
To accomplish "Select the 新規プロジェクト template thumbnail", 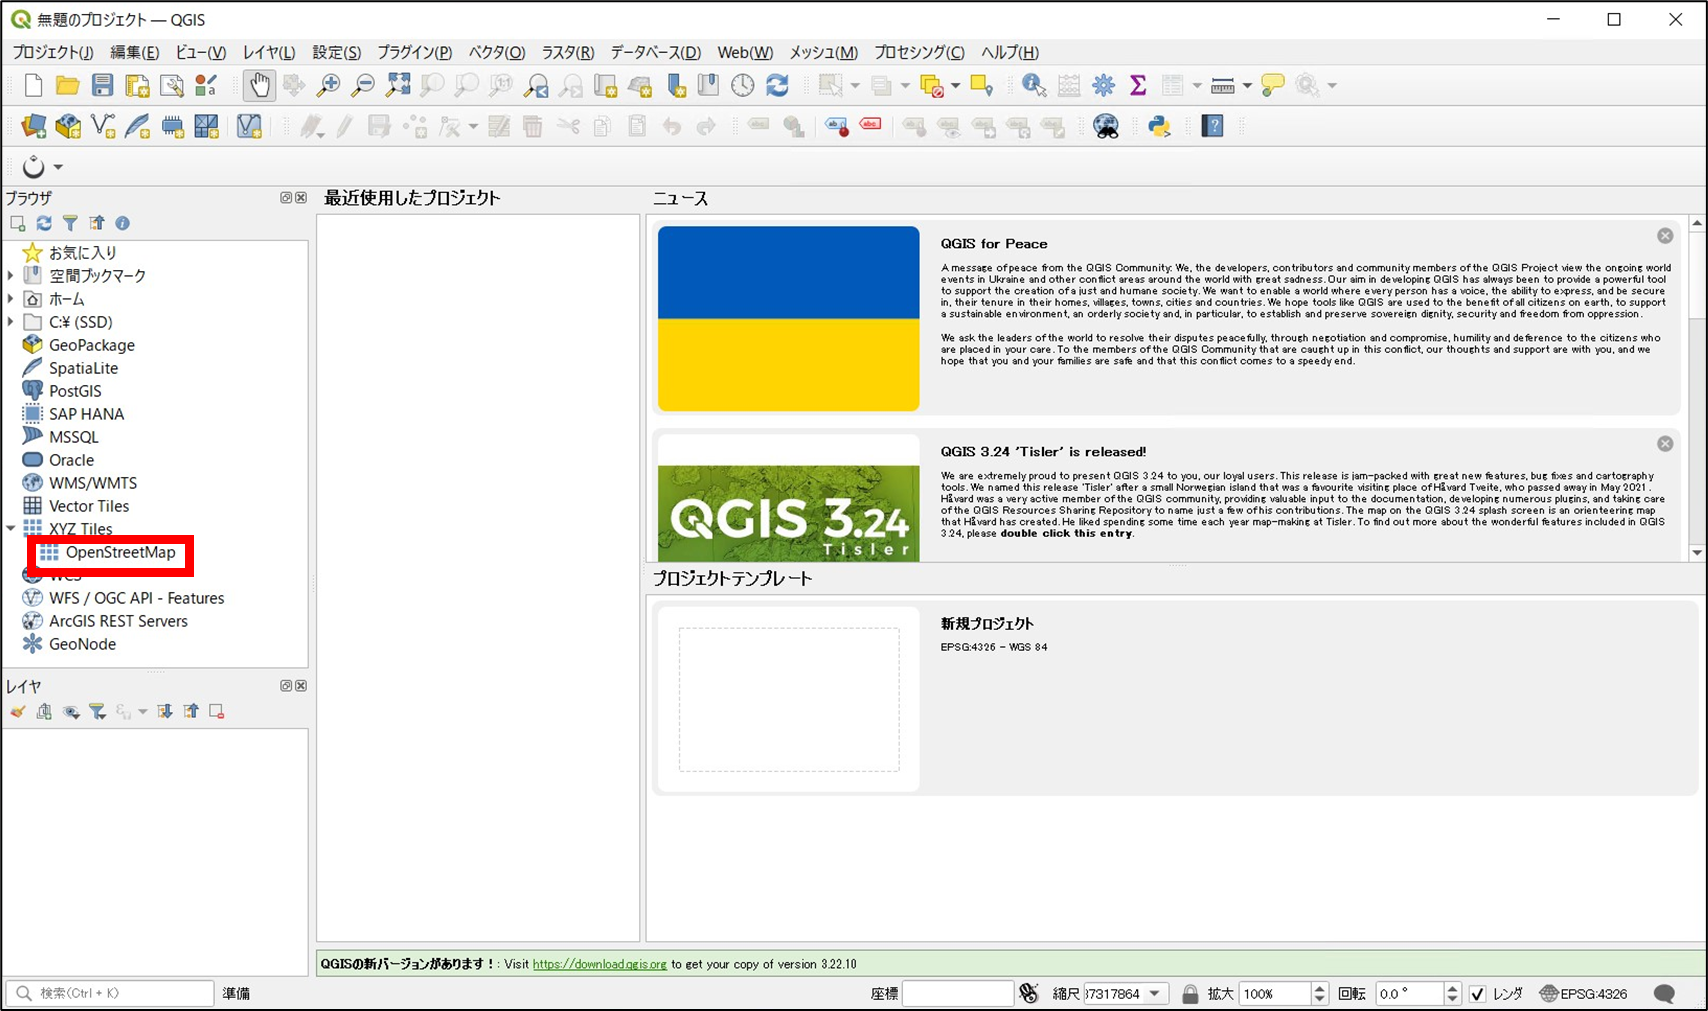I will click(789, 699).
